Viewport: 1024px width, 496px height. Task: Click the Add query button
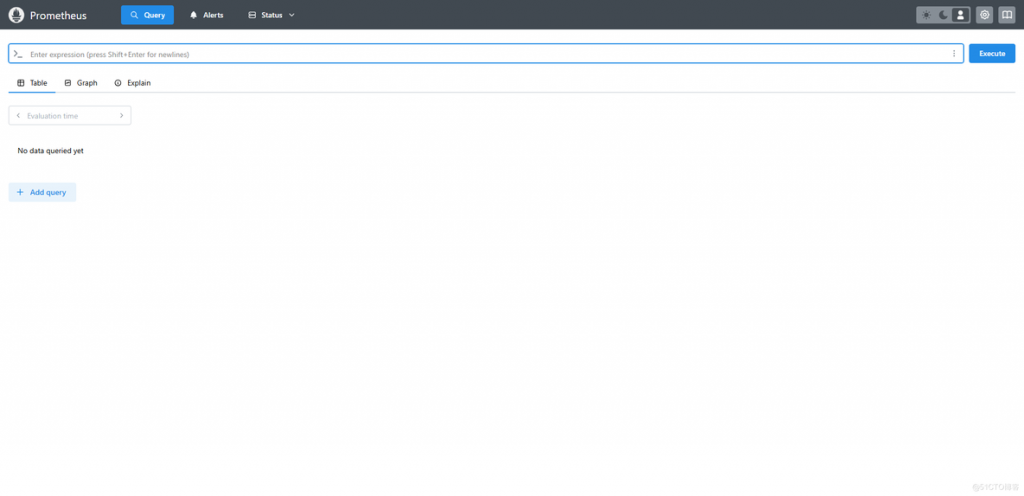pos(42,192)
